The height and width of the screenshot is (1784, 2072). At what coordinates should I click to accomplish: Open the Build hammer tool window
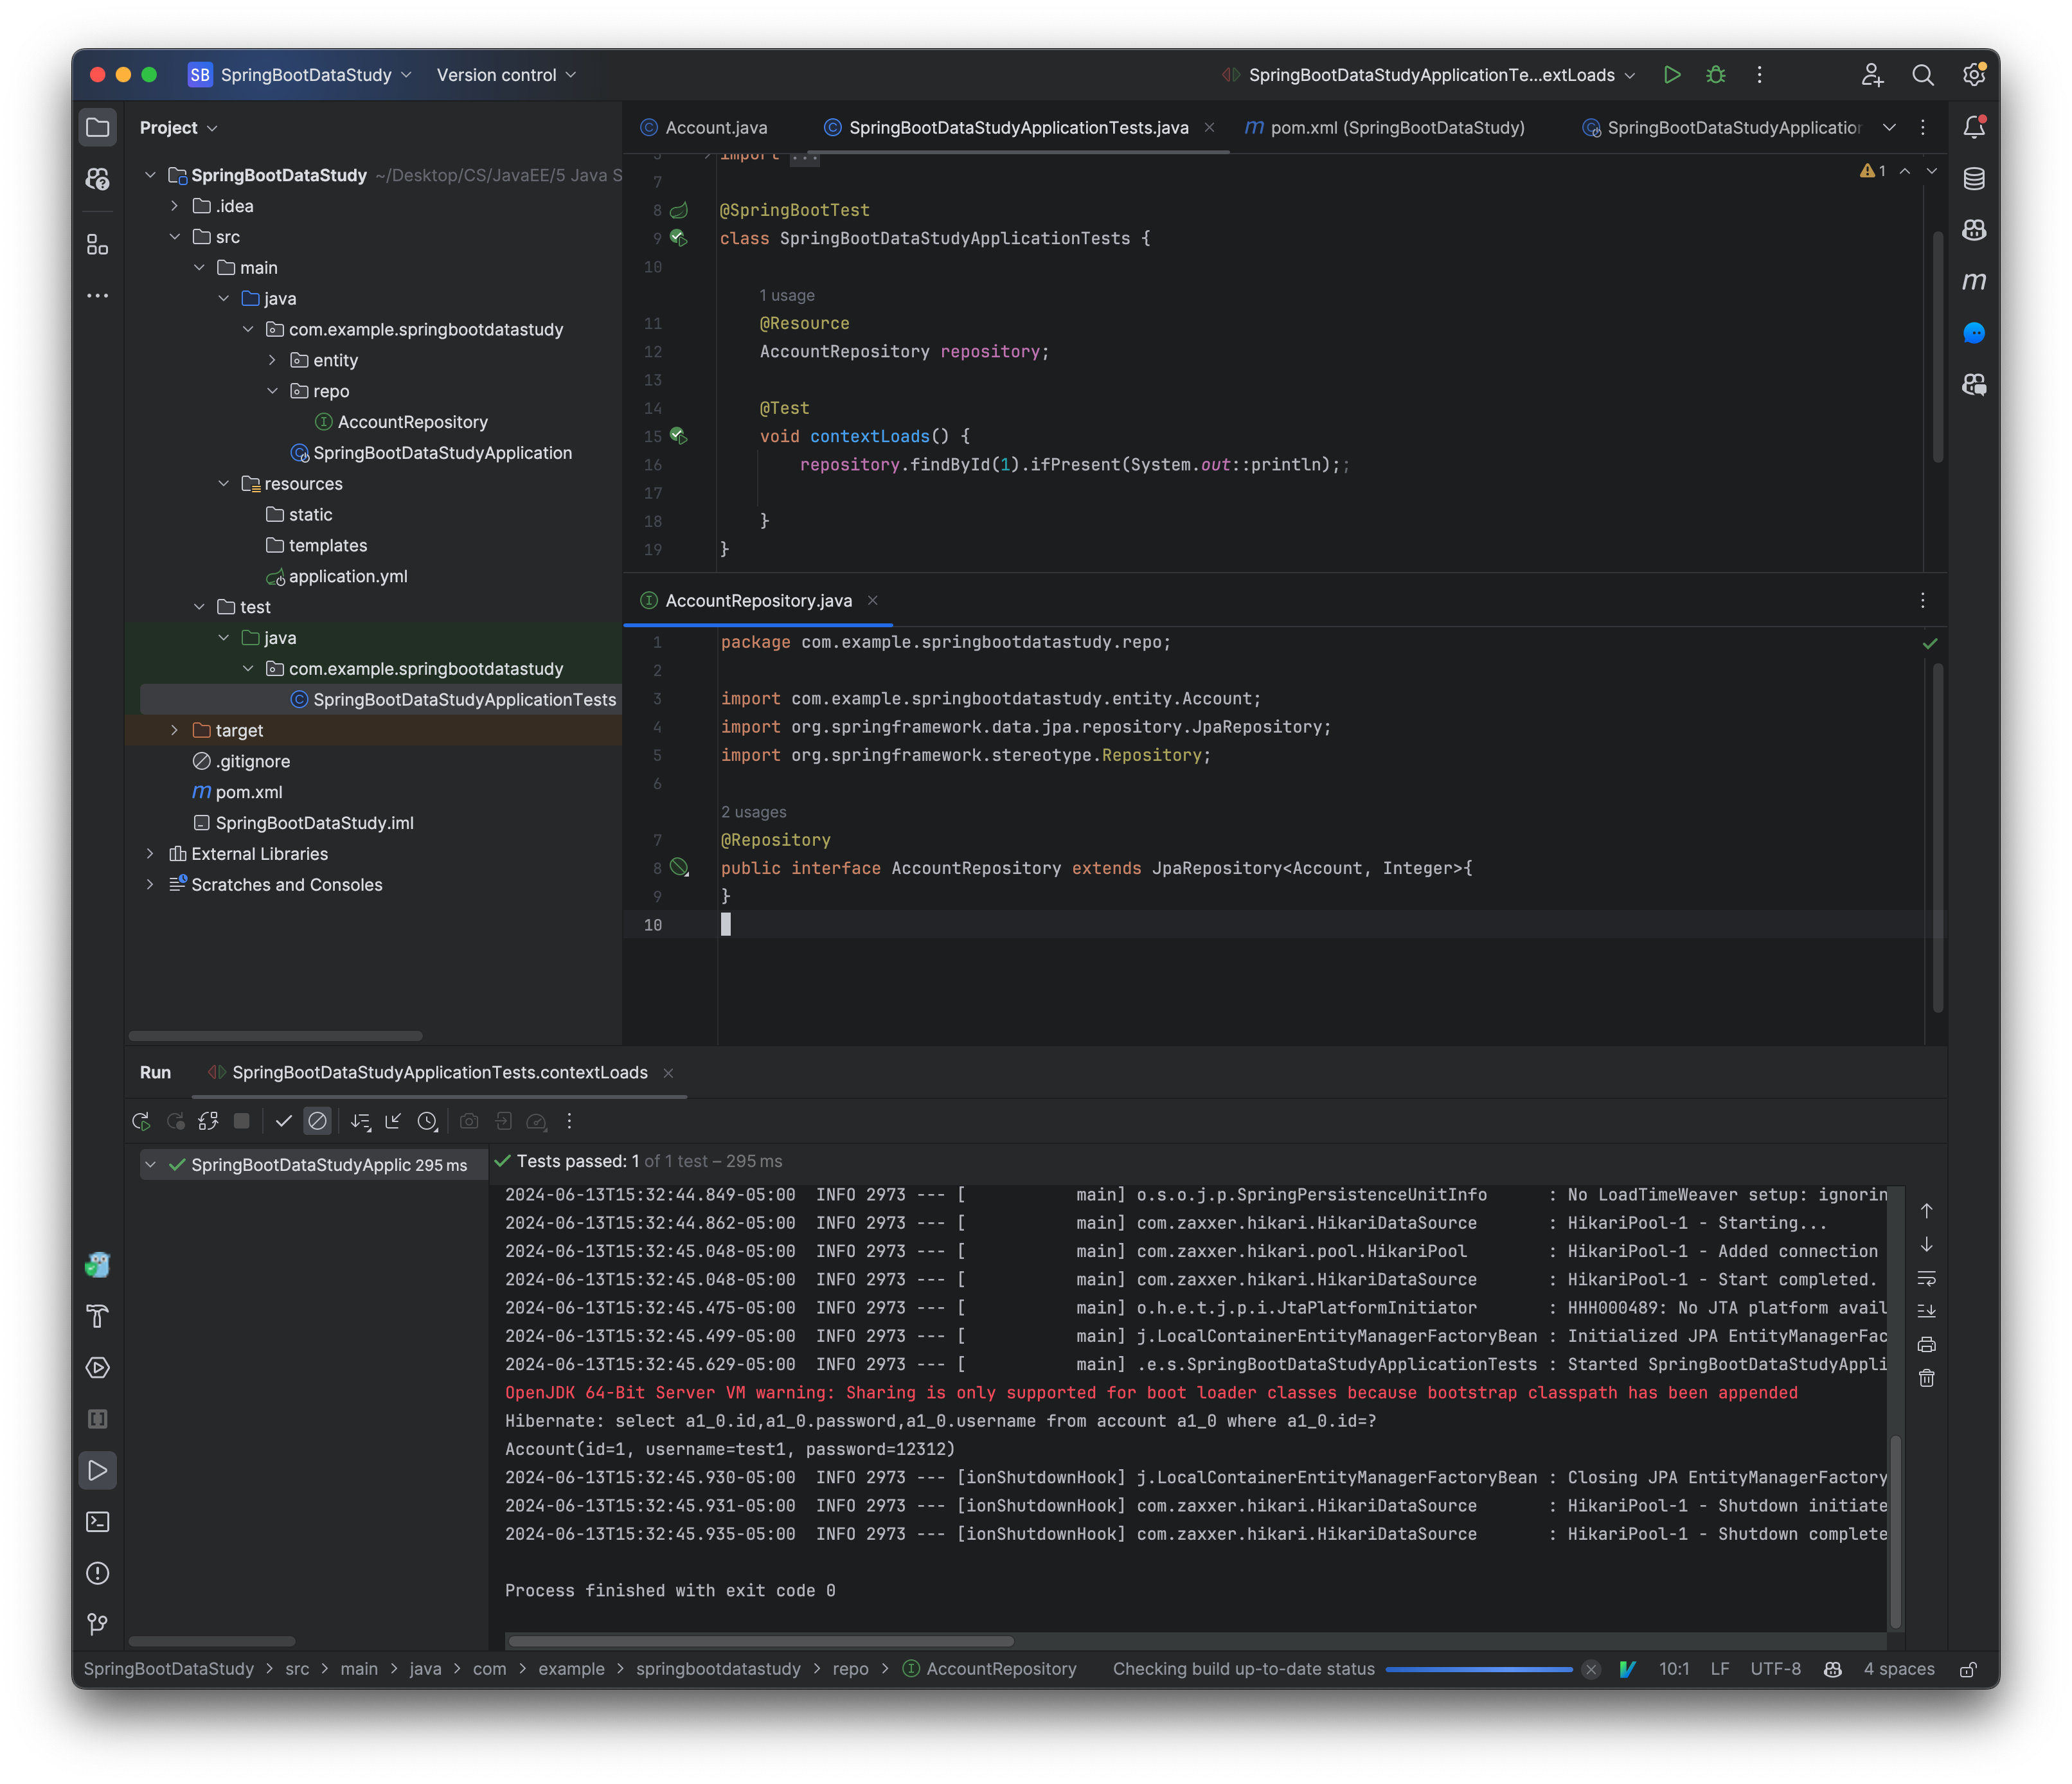coord(97,1316)
